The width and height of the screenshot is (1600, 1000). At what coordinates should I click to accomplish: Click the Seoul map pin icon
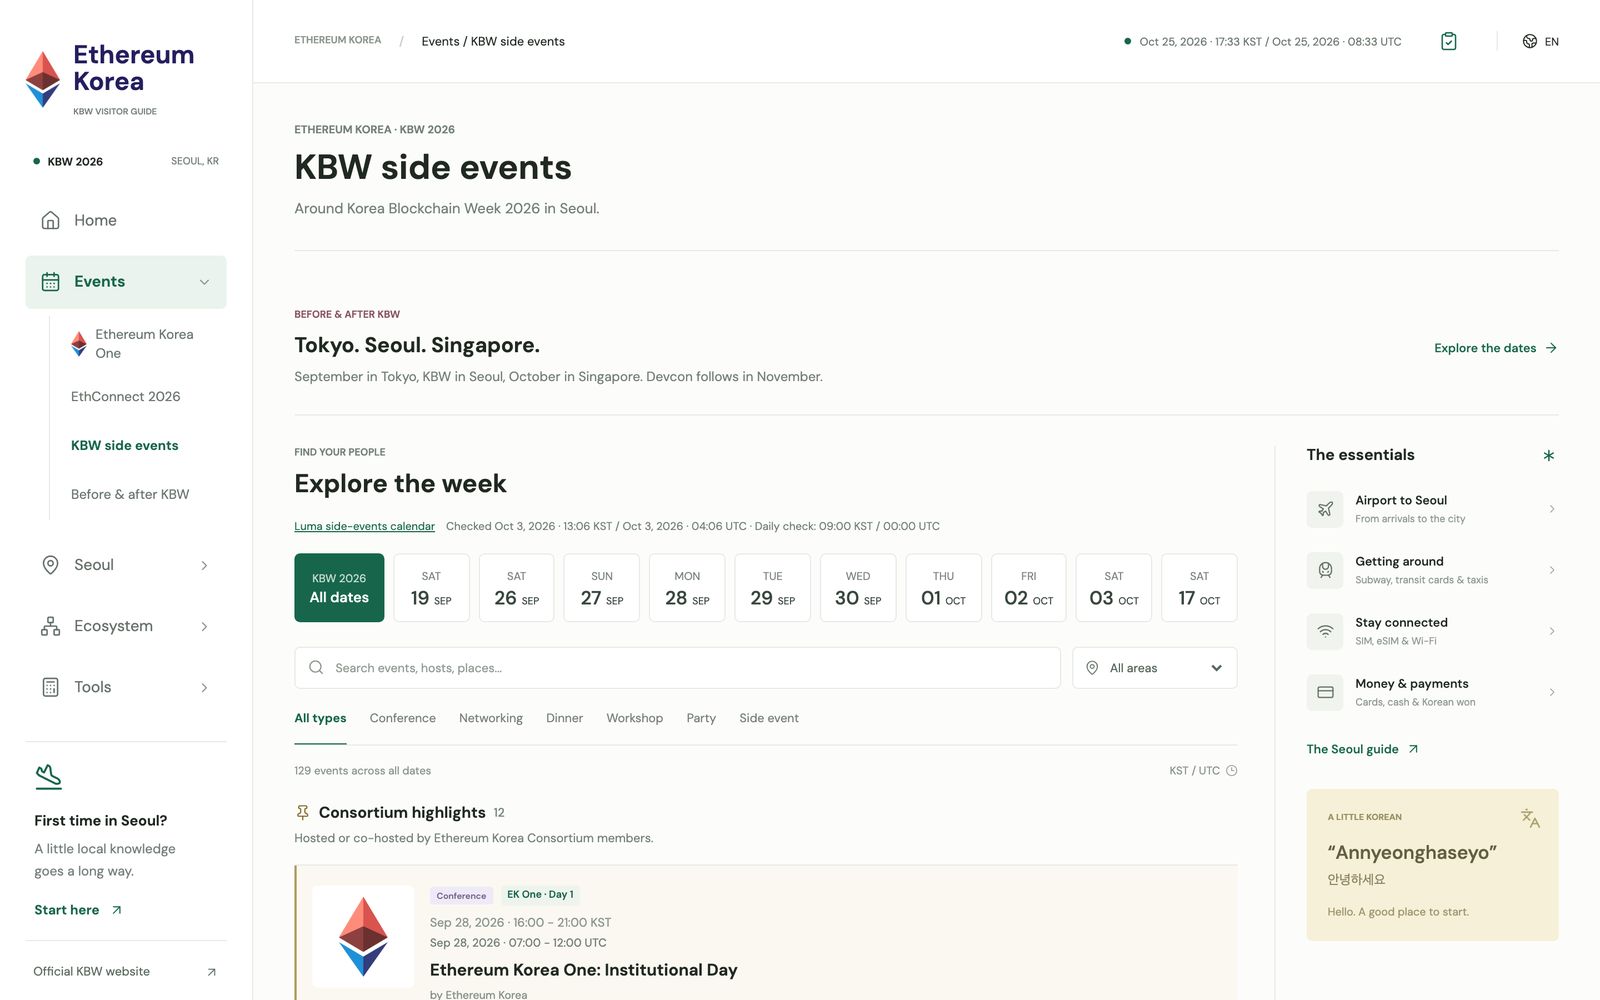tap(50, 565)
